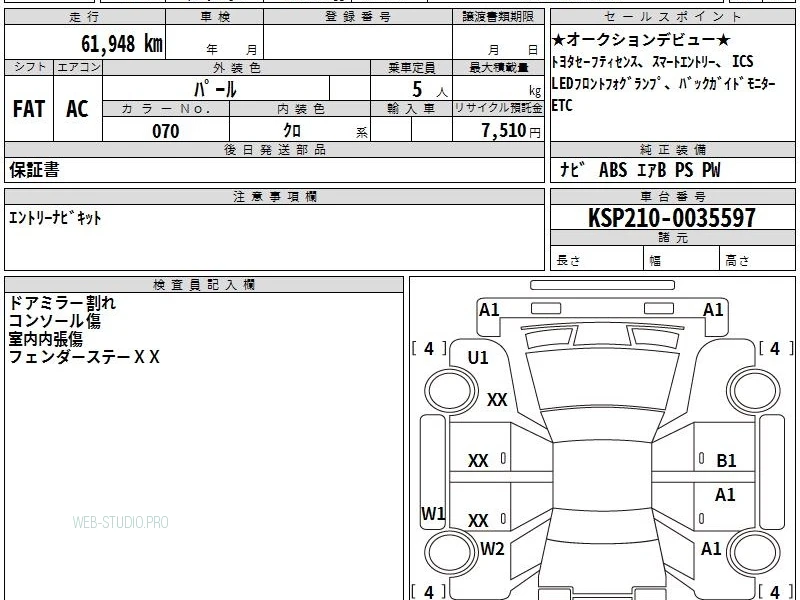Select the inspector note ドアミラー割れ
The height and width of the screenshot is (600, 800).
tap(62, 303)
